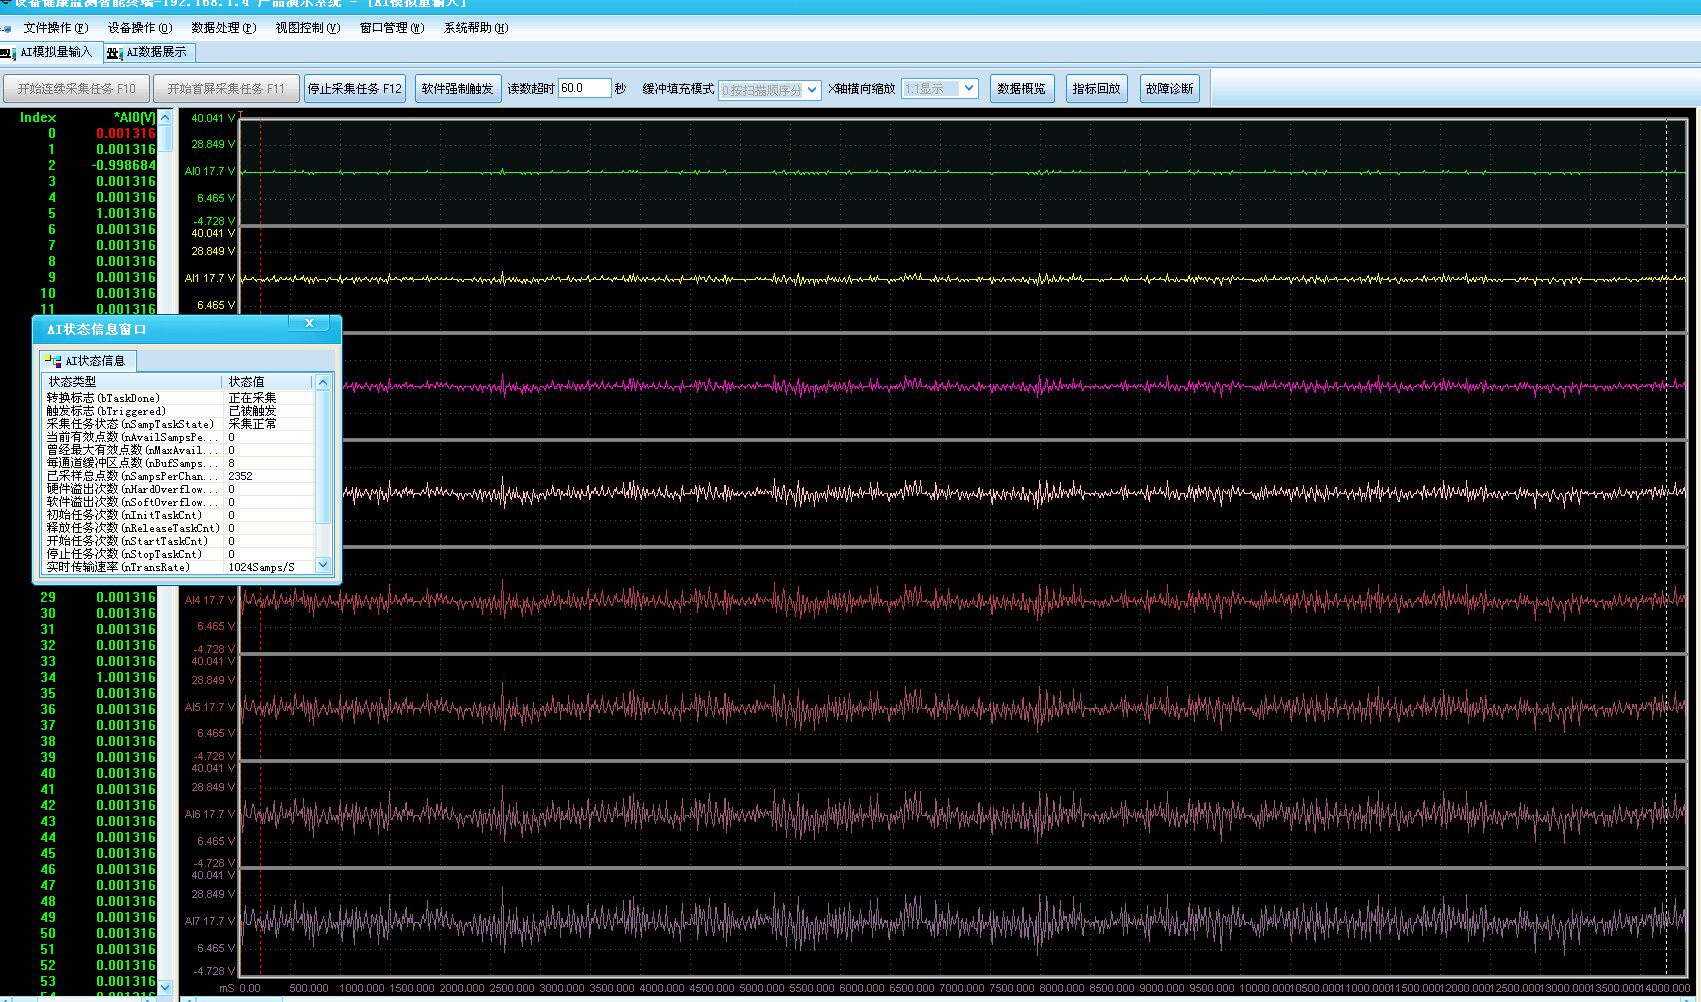
Task: Close the AI状态信息窗口 dialog
Action: [309, 324]
